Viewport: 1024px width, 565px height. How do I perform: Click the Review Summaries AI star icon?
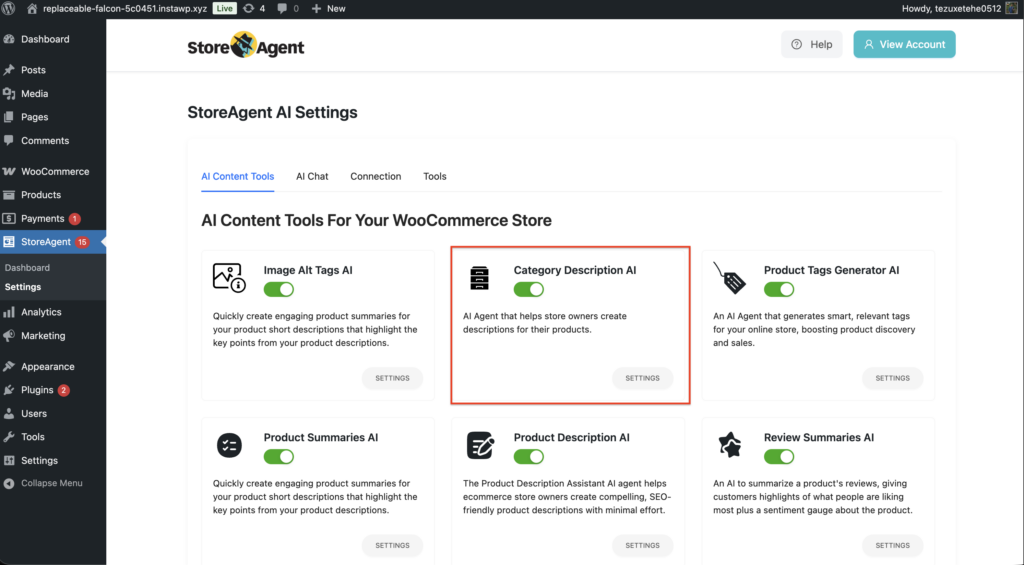click(x=729, y=445)
